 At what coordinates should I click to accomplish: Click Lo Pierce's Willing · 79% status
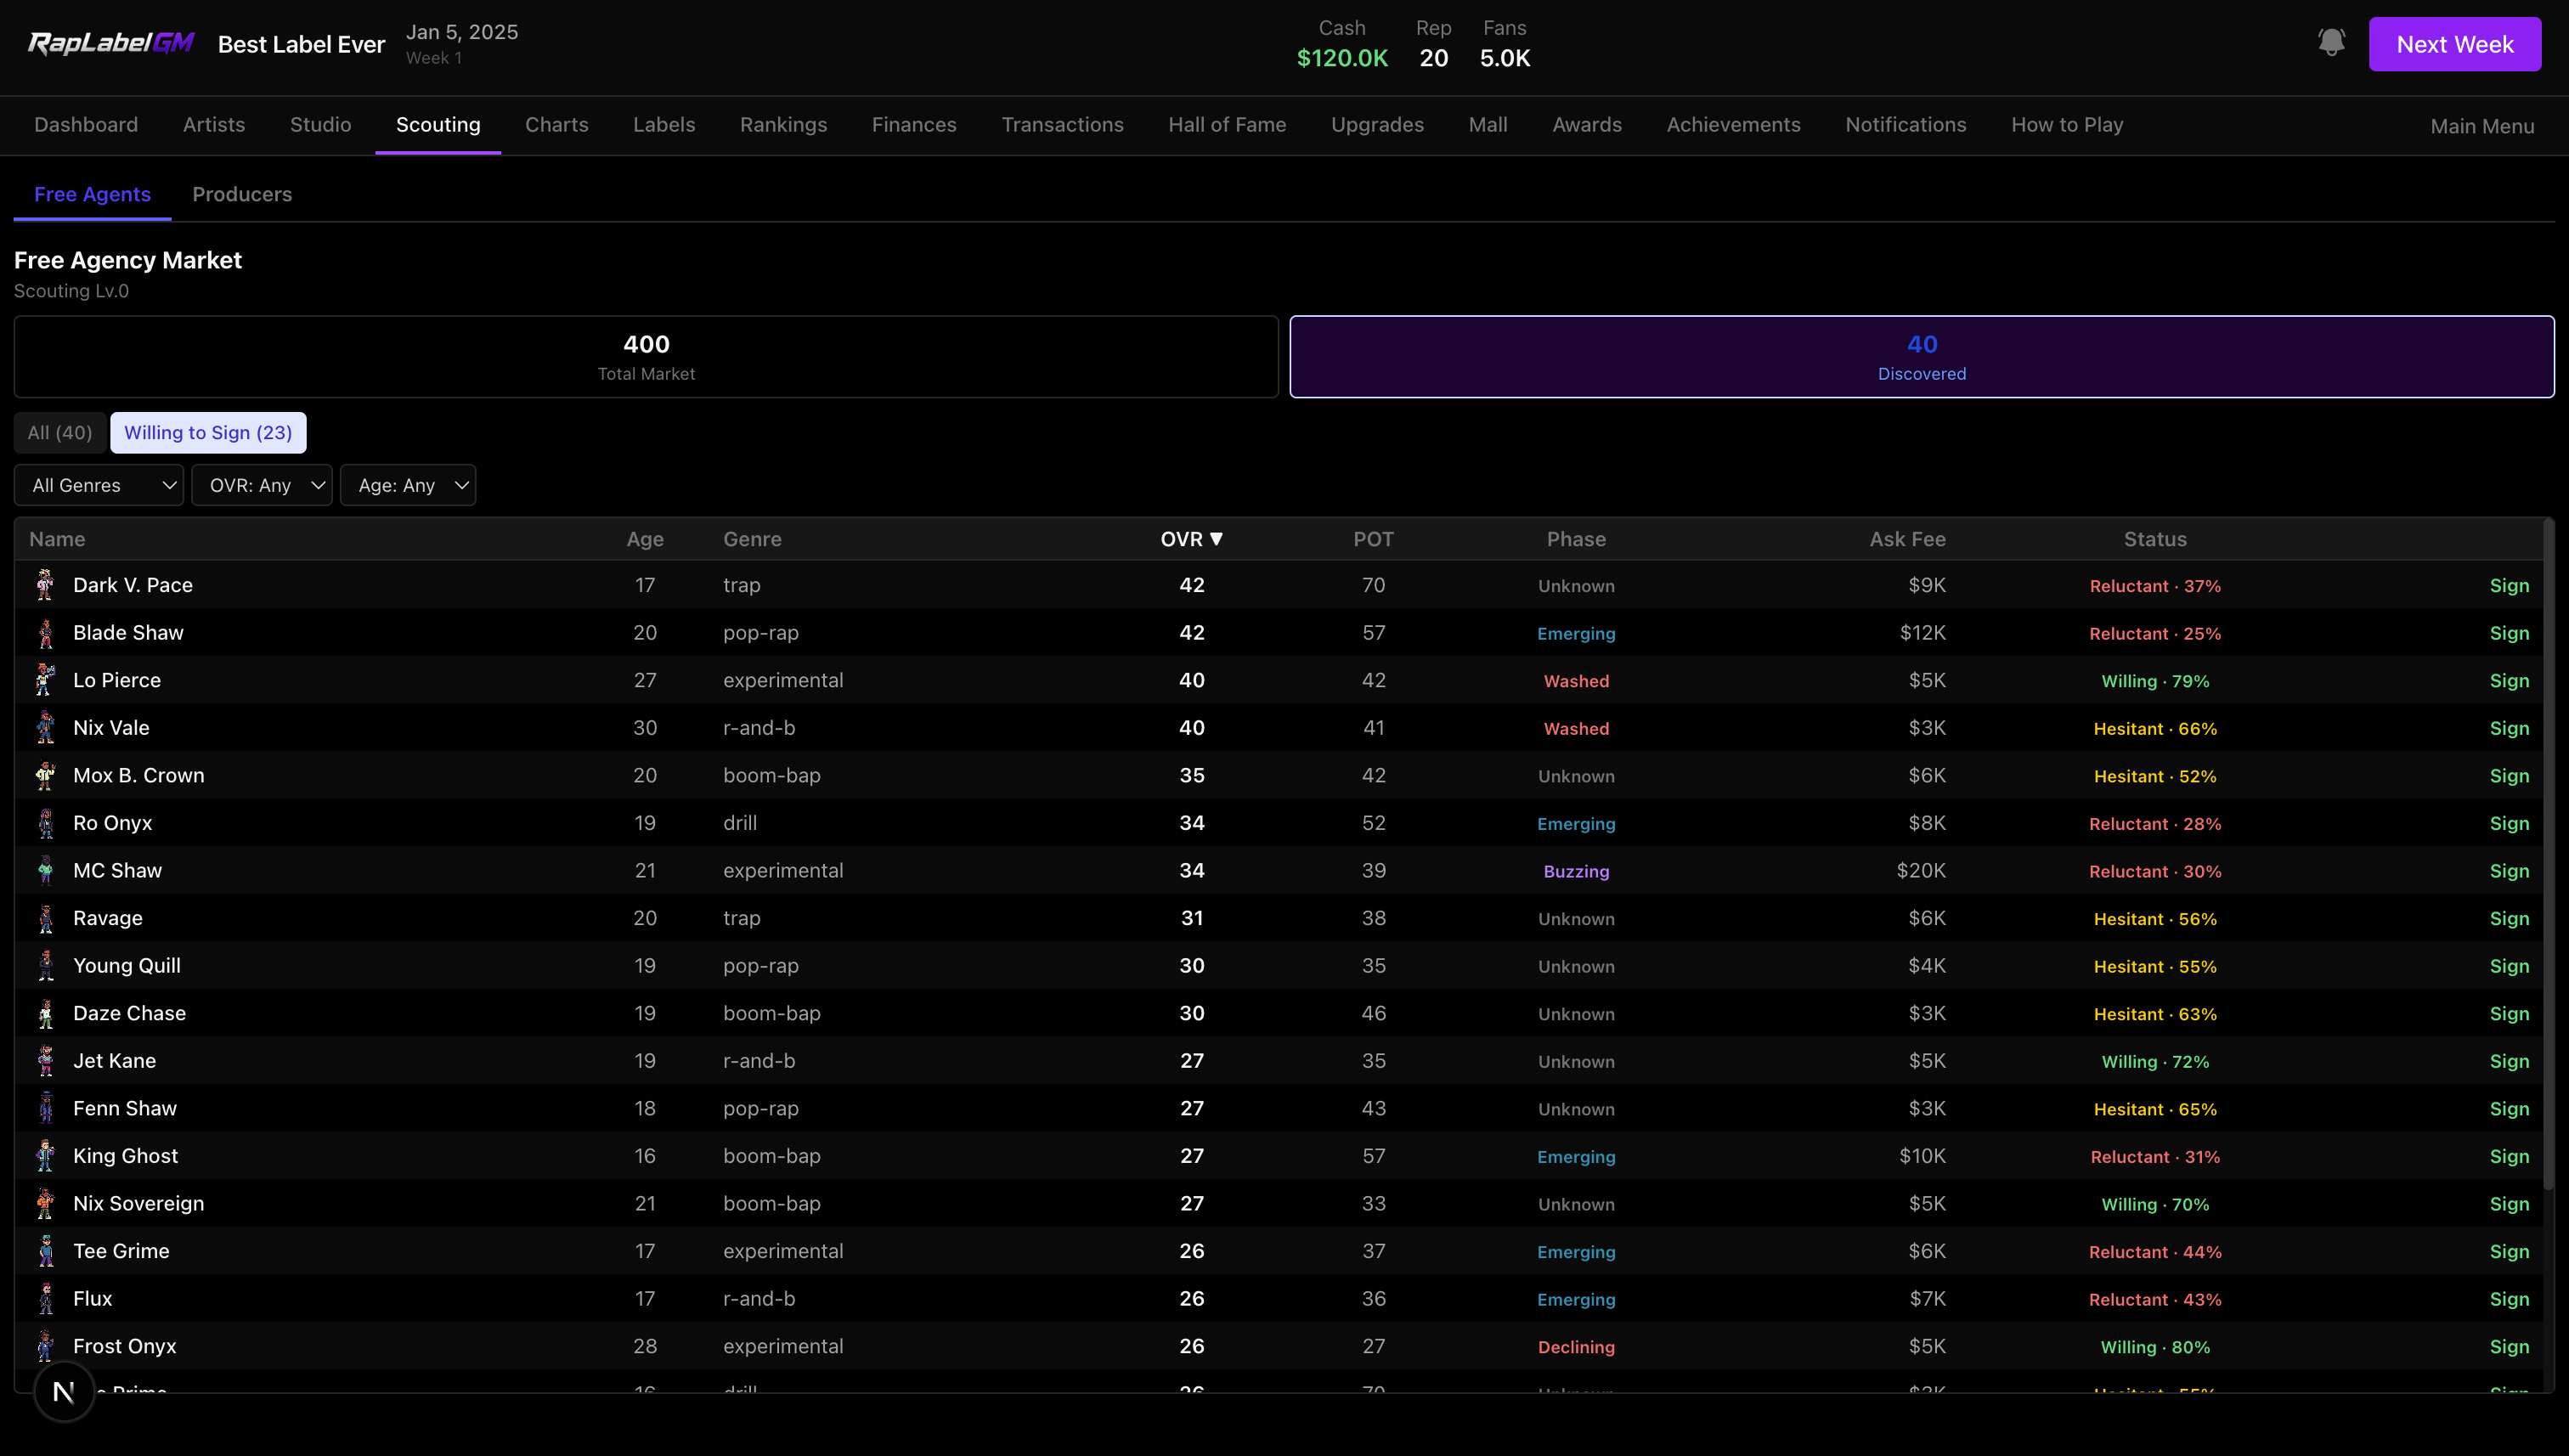2155,681
